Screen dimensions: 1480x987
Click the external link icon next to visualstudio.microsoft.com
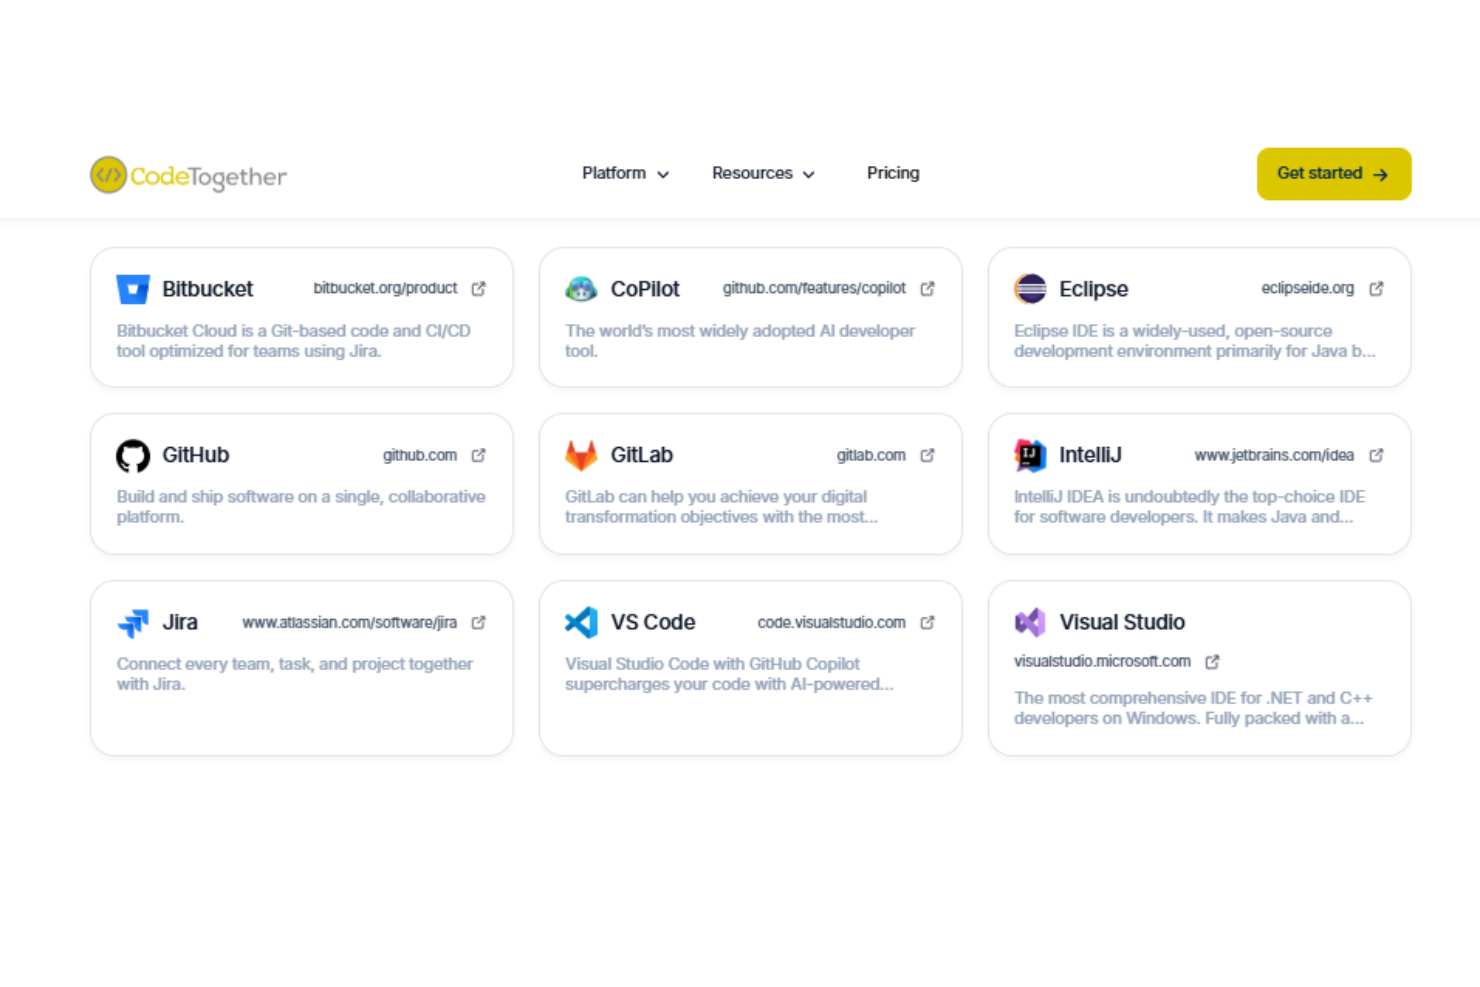pyautogui.click(x=1213, y=661)
